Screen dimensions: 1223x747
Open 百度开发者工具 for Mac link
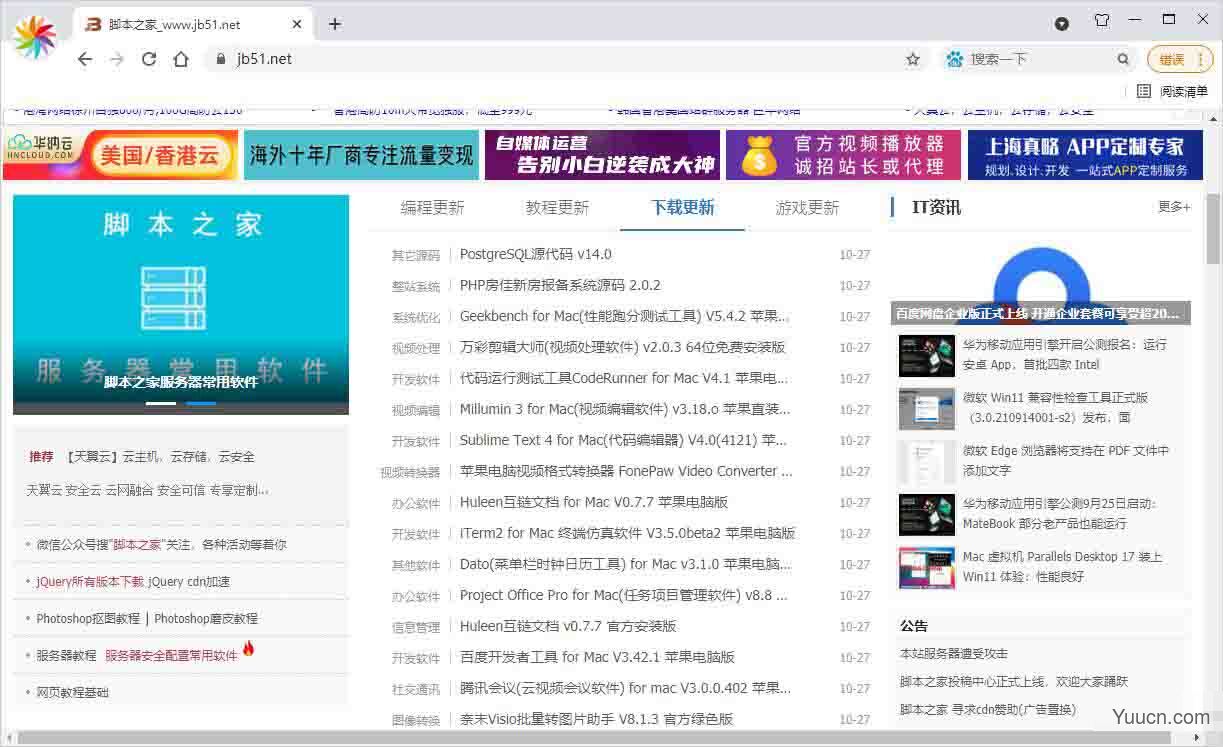pos(597,657)
